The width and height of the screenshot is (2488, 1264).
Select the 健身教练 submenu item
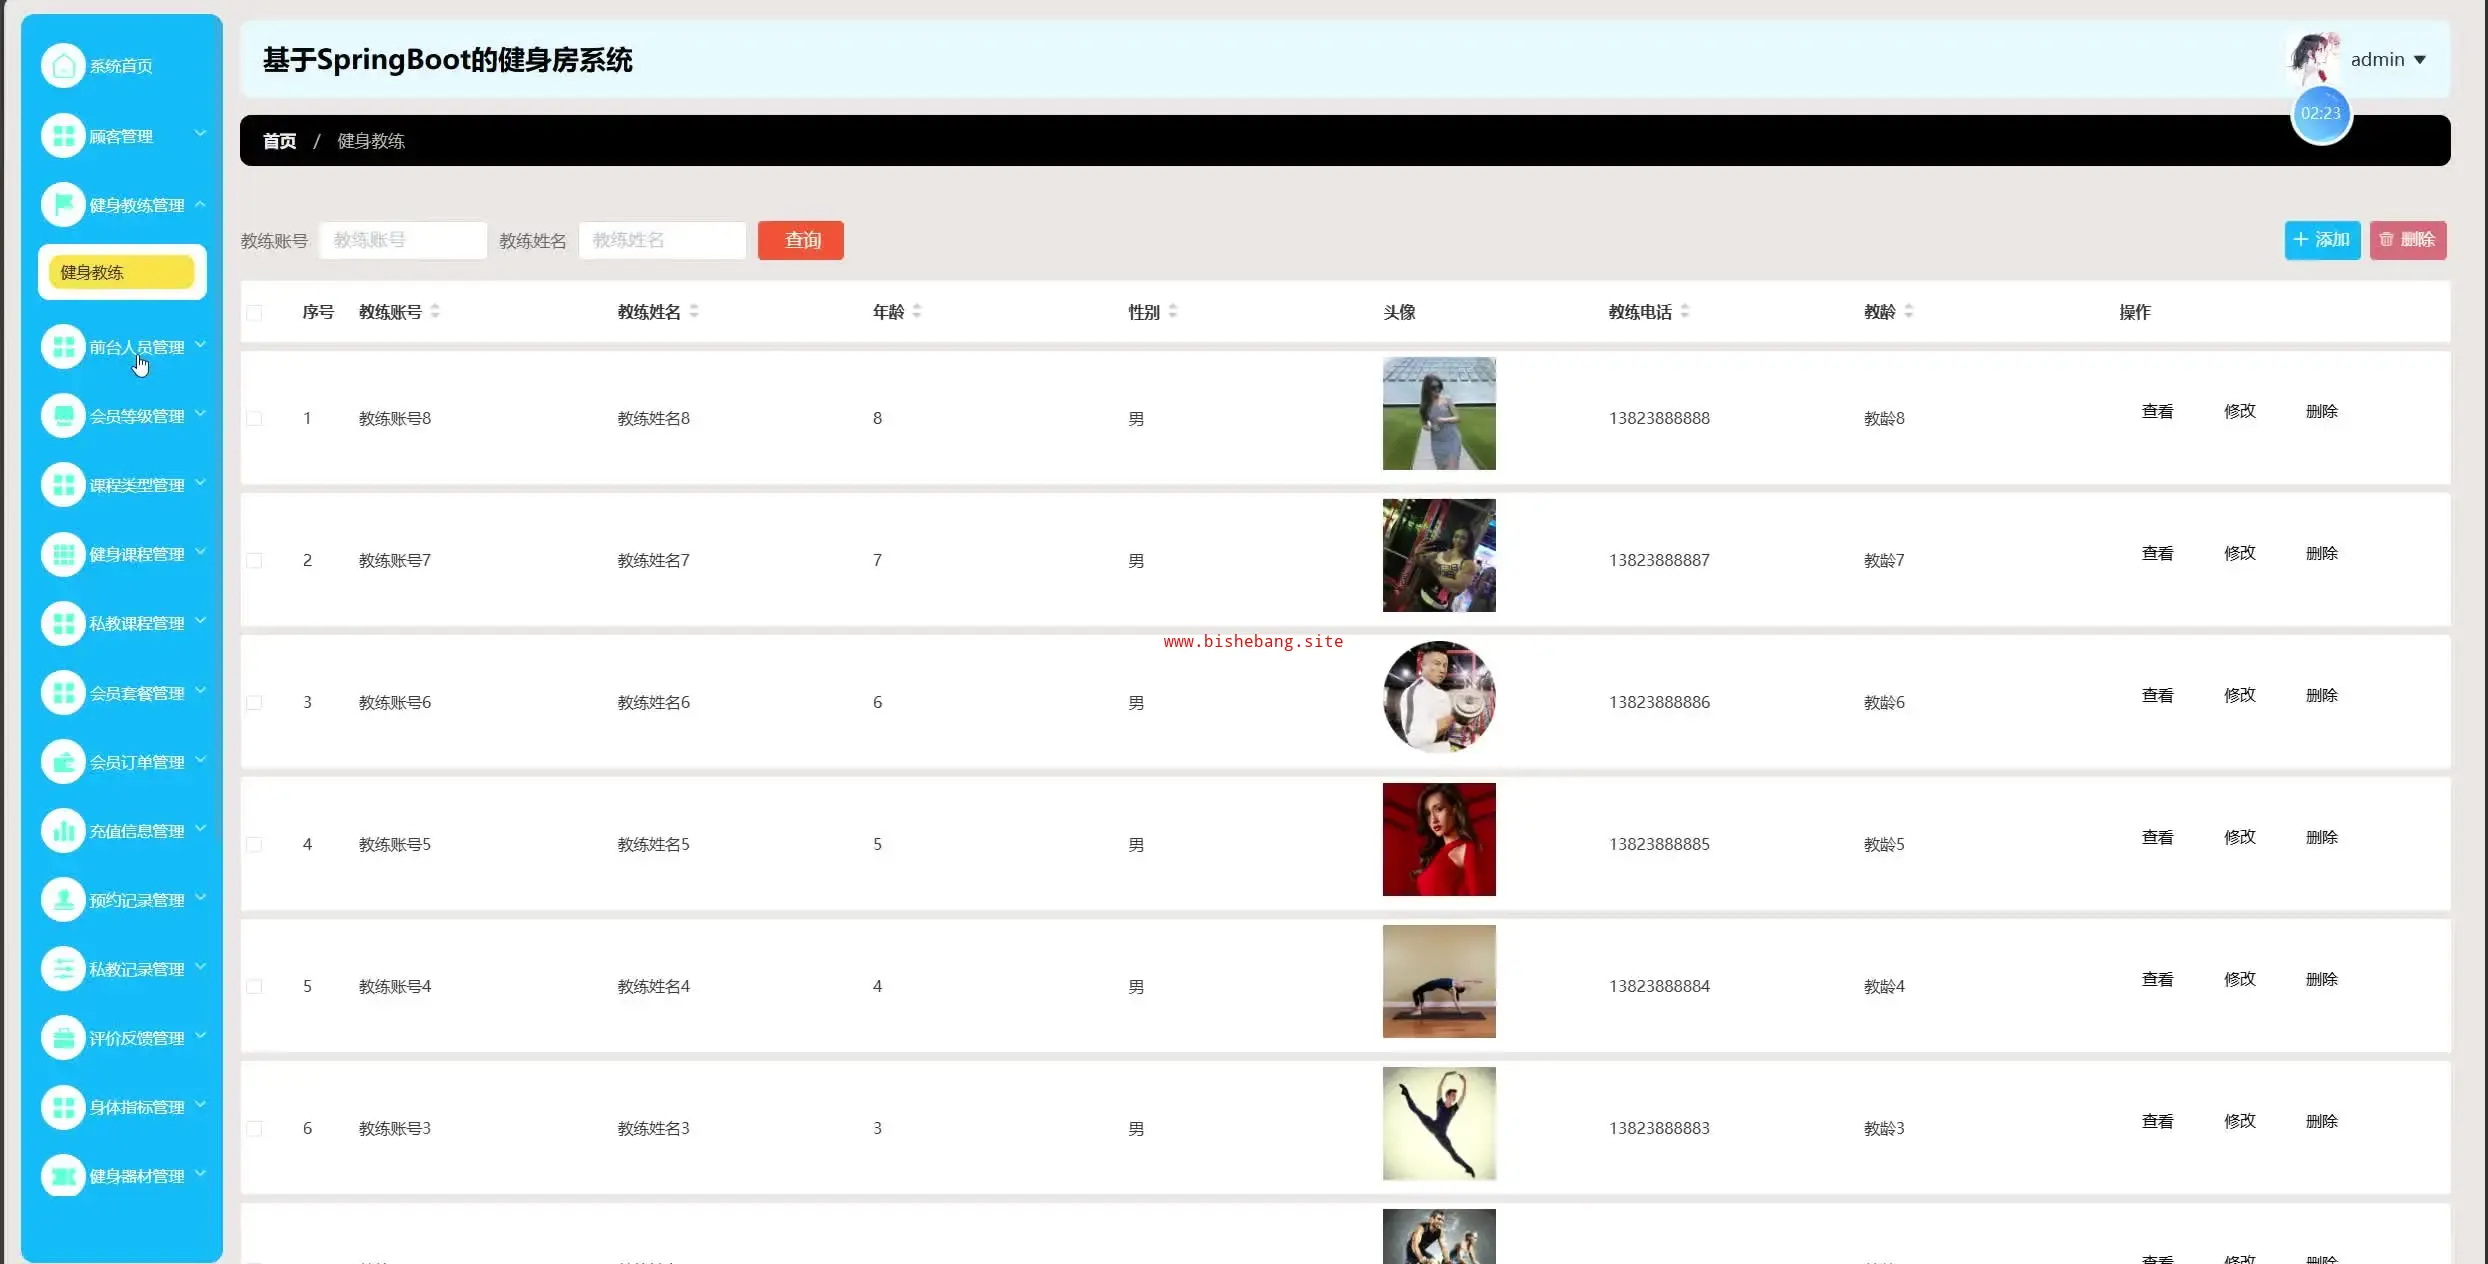pyautogui.click(x=121, y=272)
